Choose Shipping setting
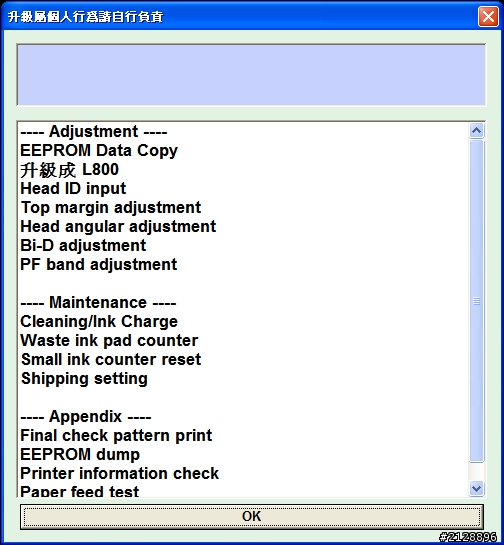The image size is (504, 545). coord(84,379)
